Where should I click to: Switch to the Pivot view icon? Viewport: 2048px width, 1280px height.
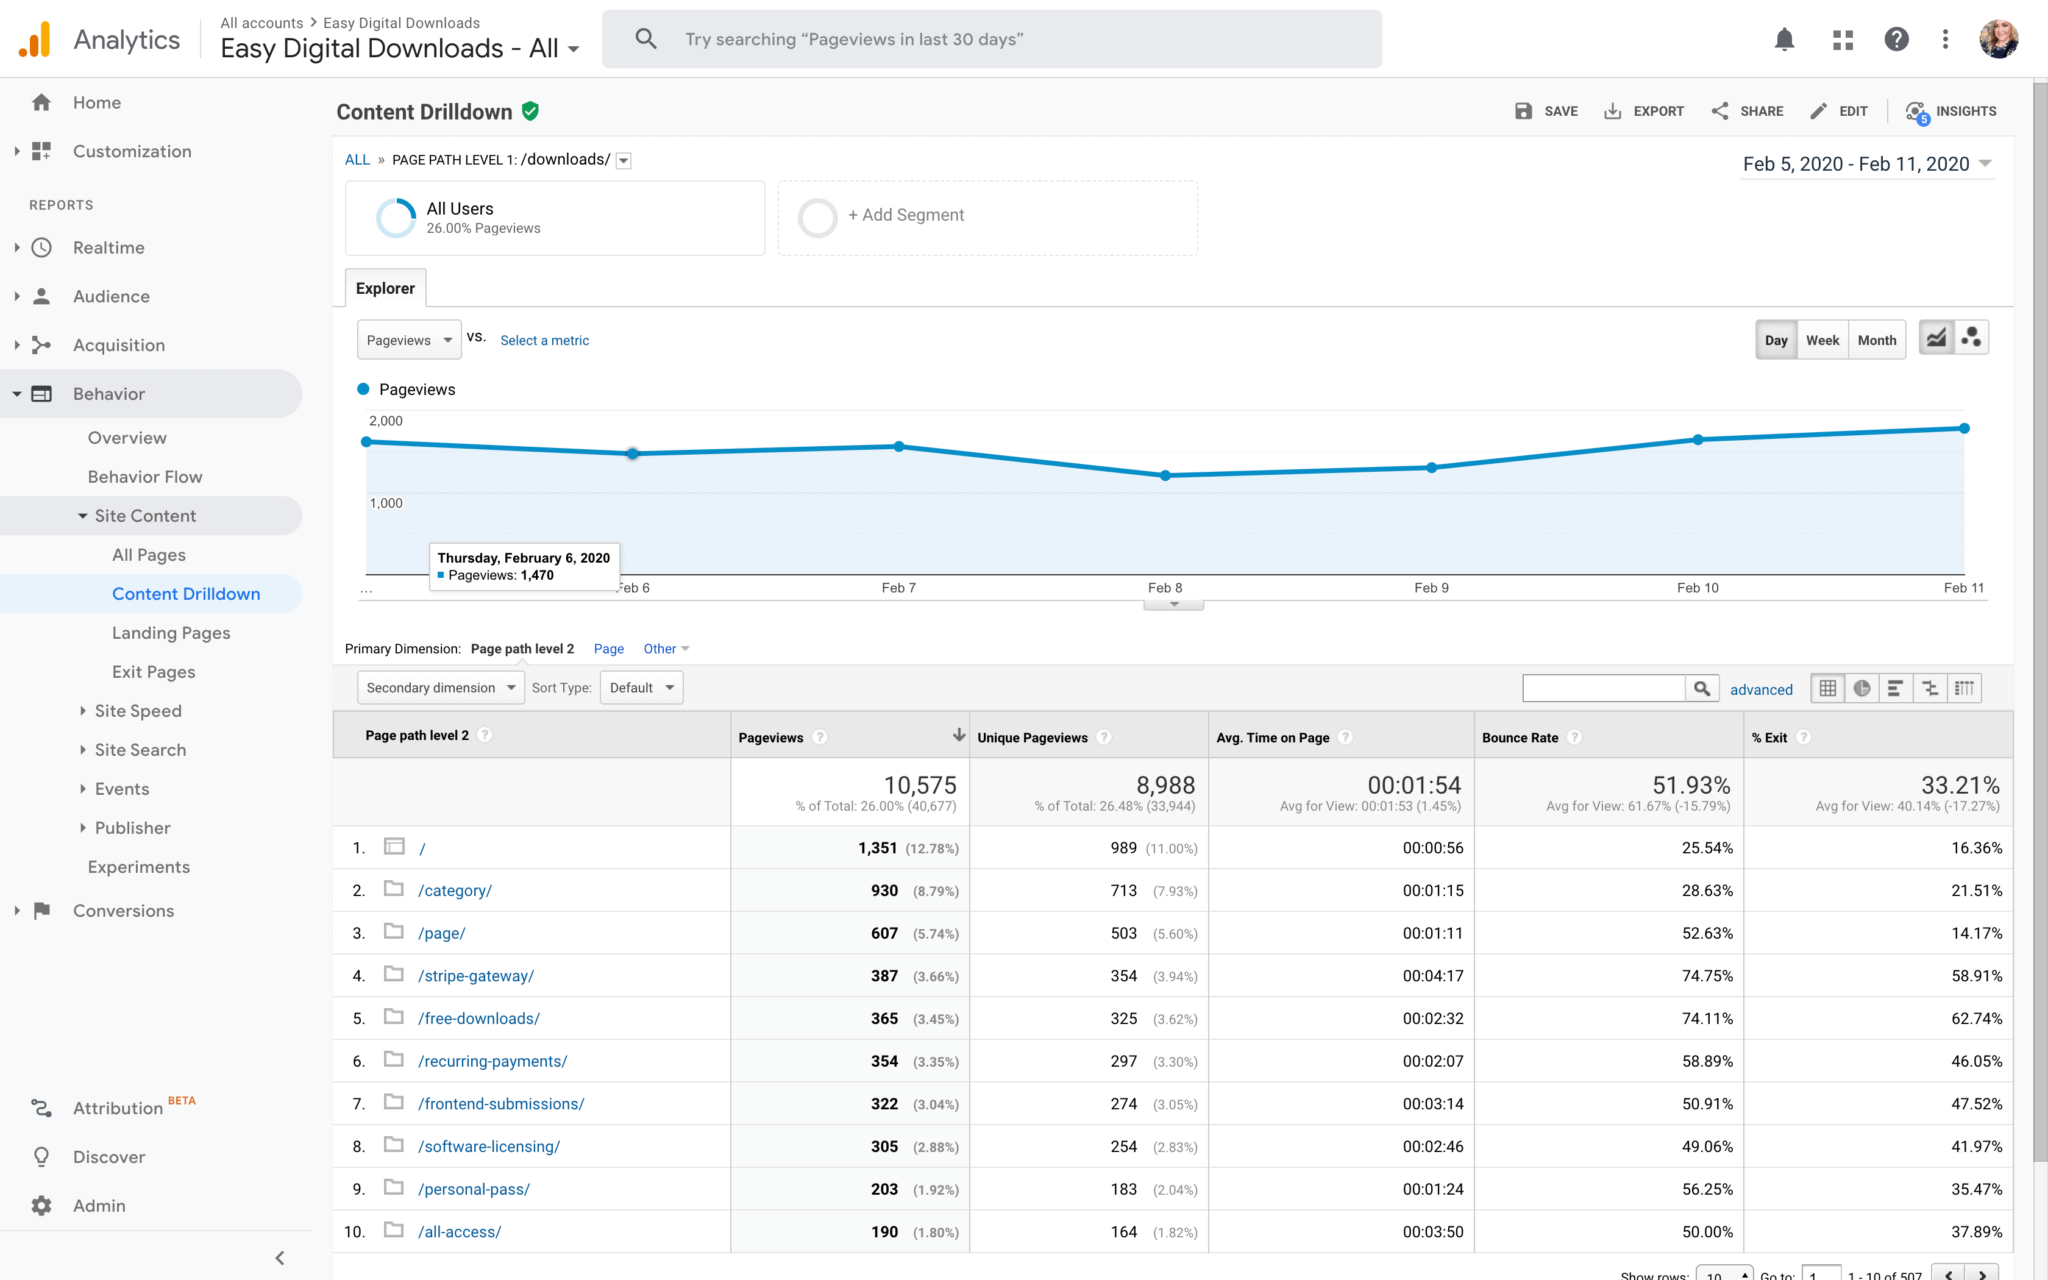(1964, 688)
